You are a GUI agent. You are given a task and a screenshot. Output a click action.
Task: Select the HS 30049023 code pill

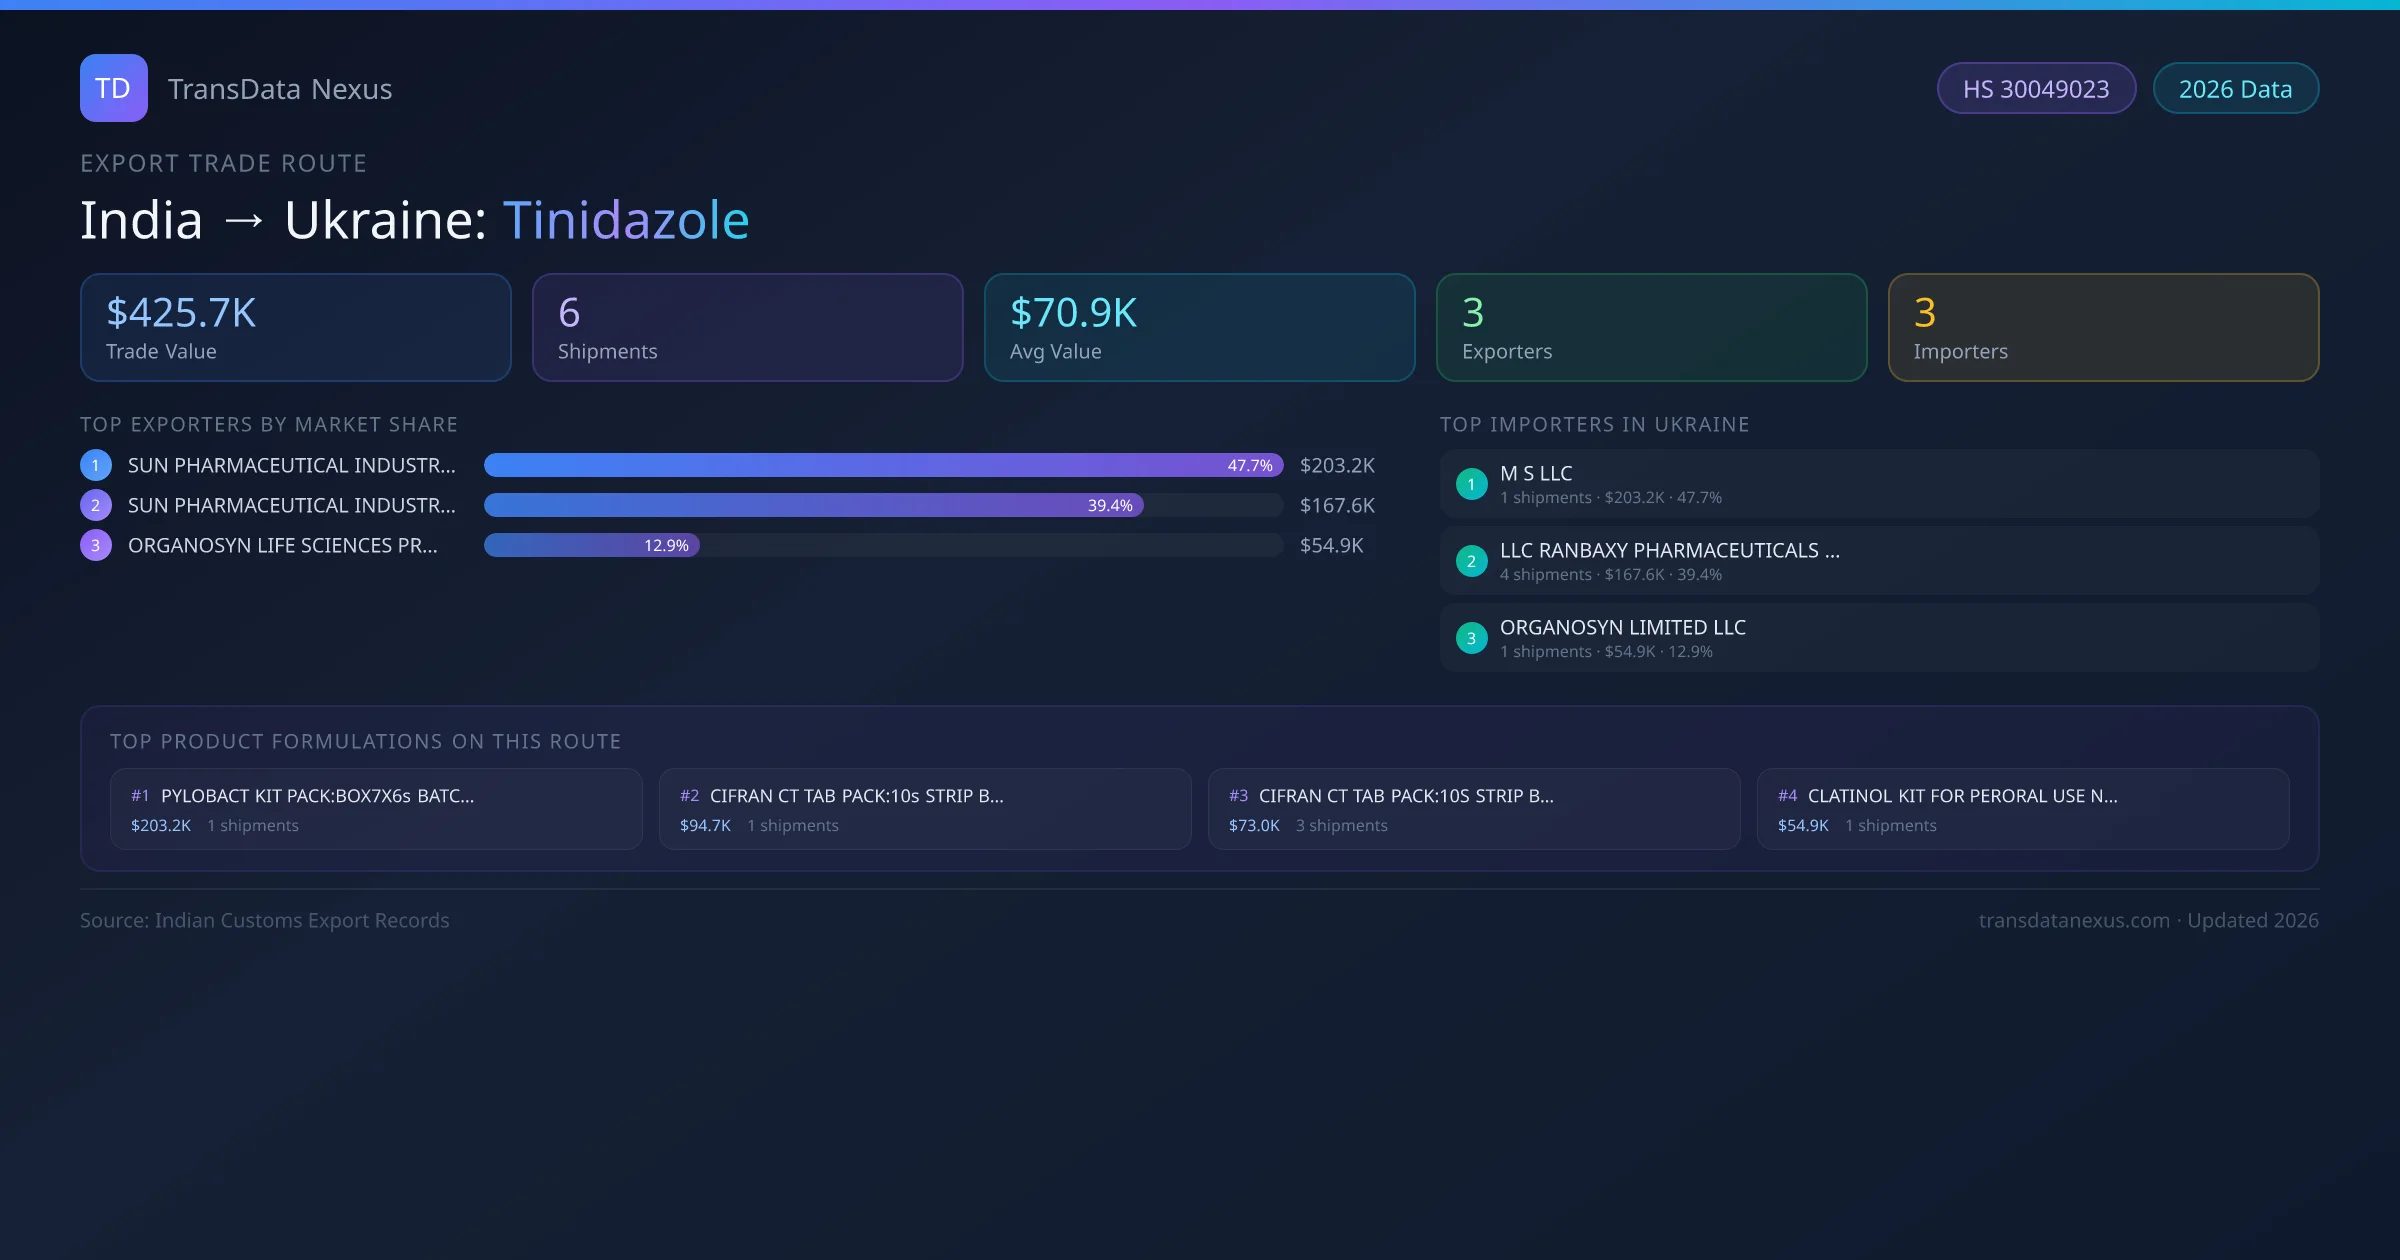coord(2036,89)
